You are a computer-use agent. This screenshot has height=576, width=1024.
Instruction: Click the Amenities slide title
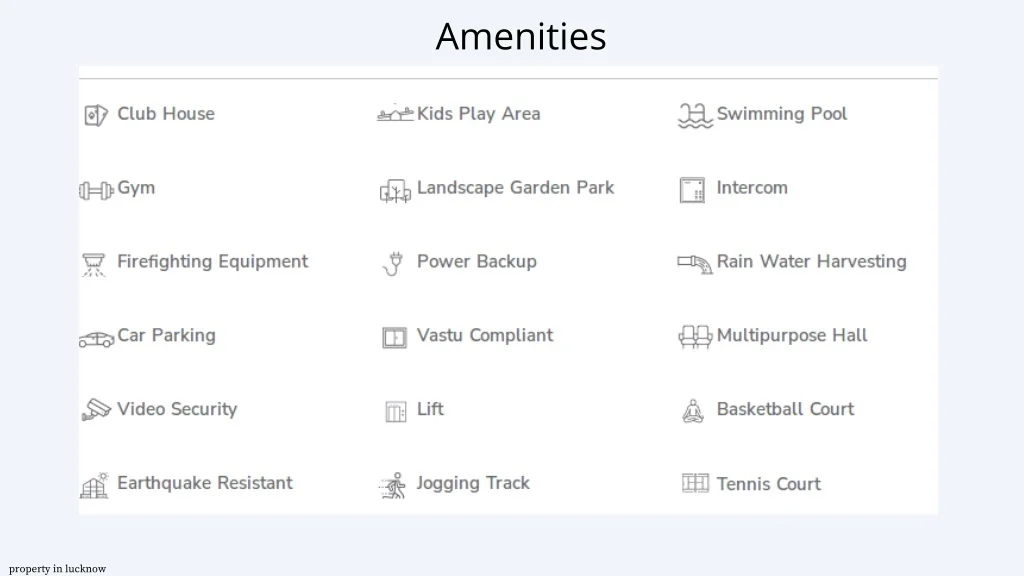click(x=521, y=37)
